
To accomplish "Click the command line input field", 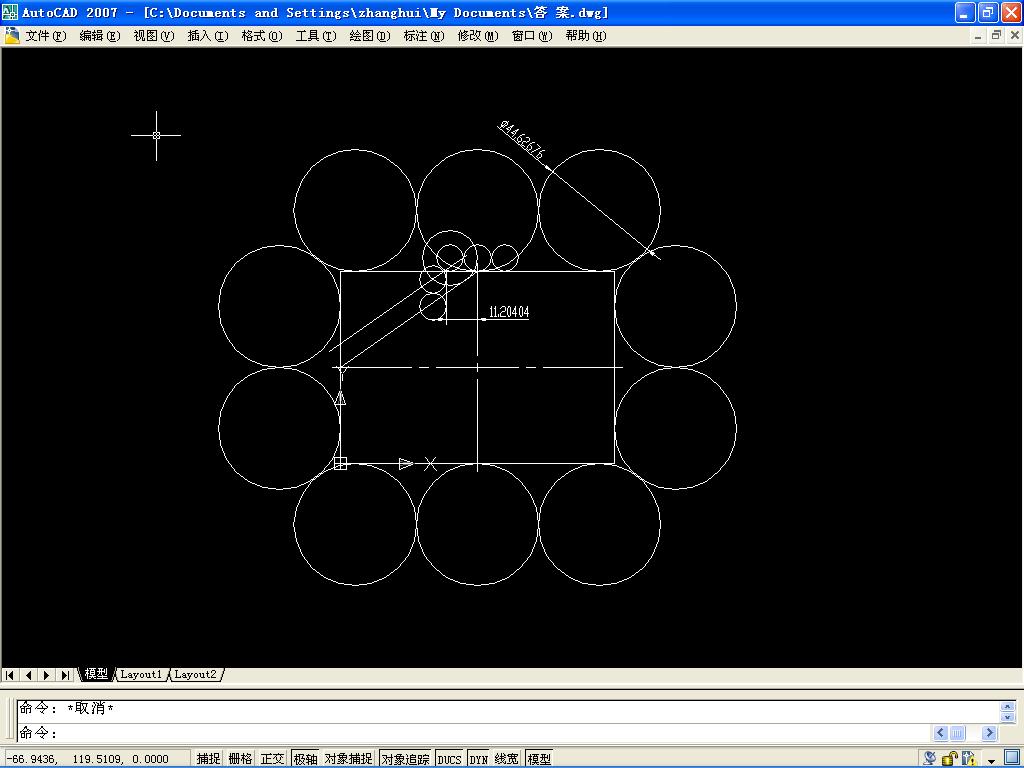I will 473,733.
